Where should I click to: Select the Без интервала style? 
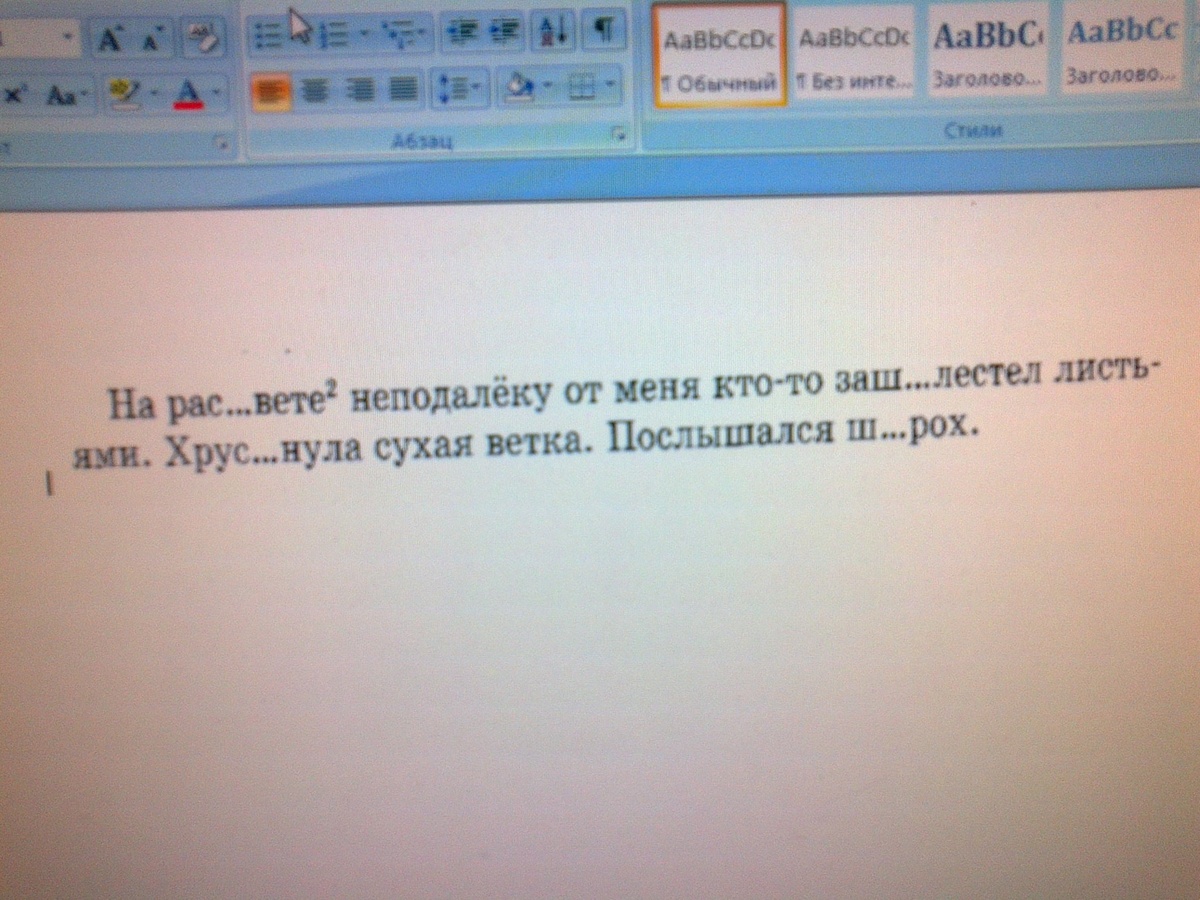tap(855, 54)
